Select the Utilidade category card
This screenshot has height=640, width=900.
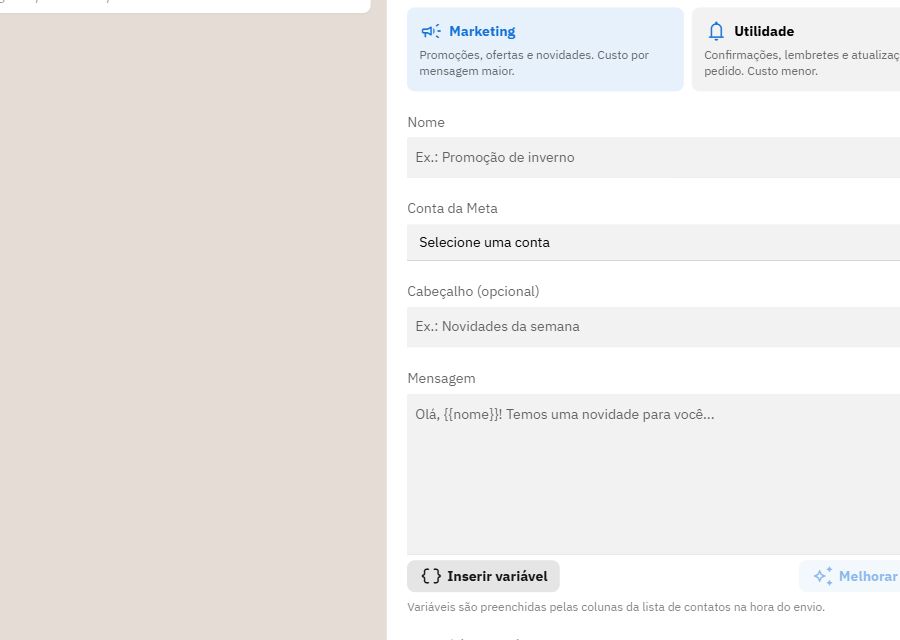(x=796, y=49)
